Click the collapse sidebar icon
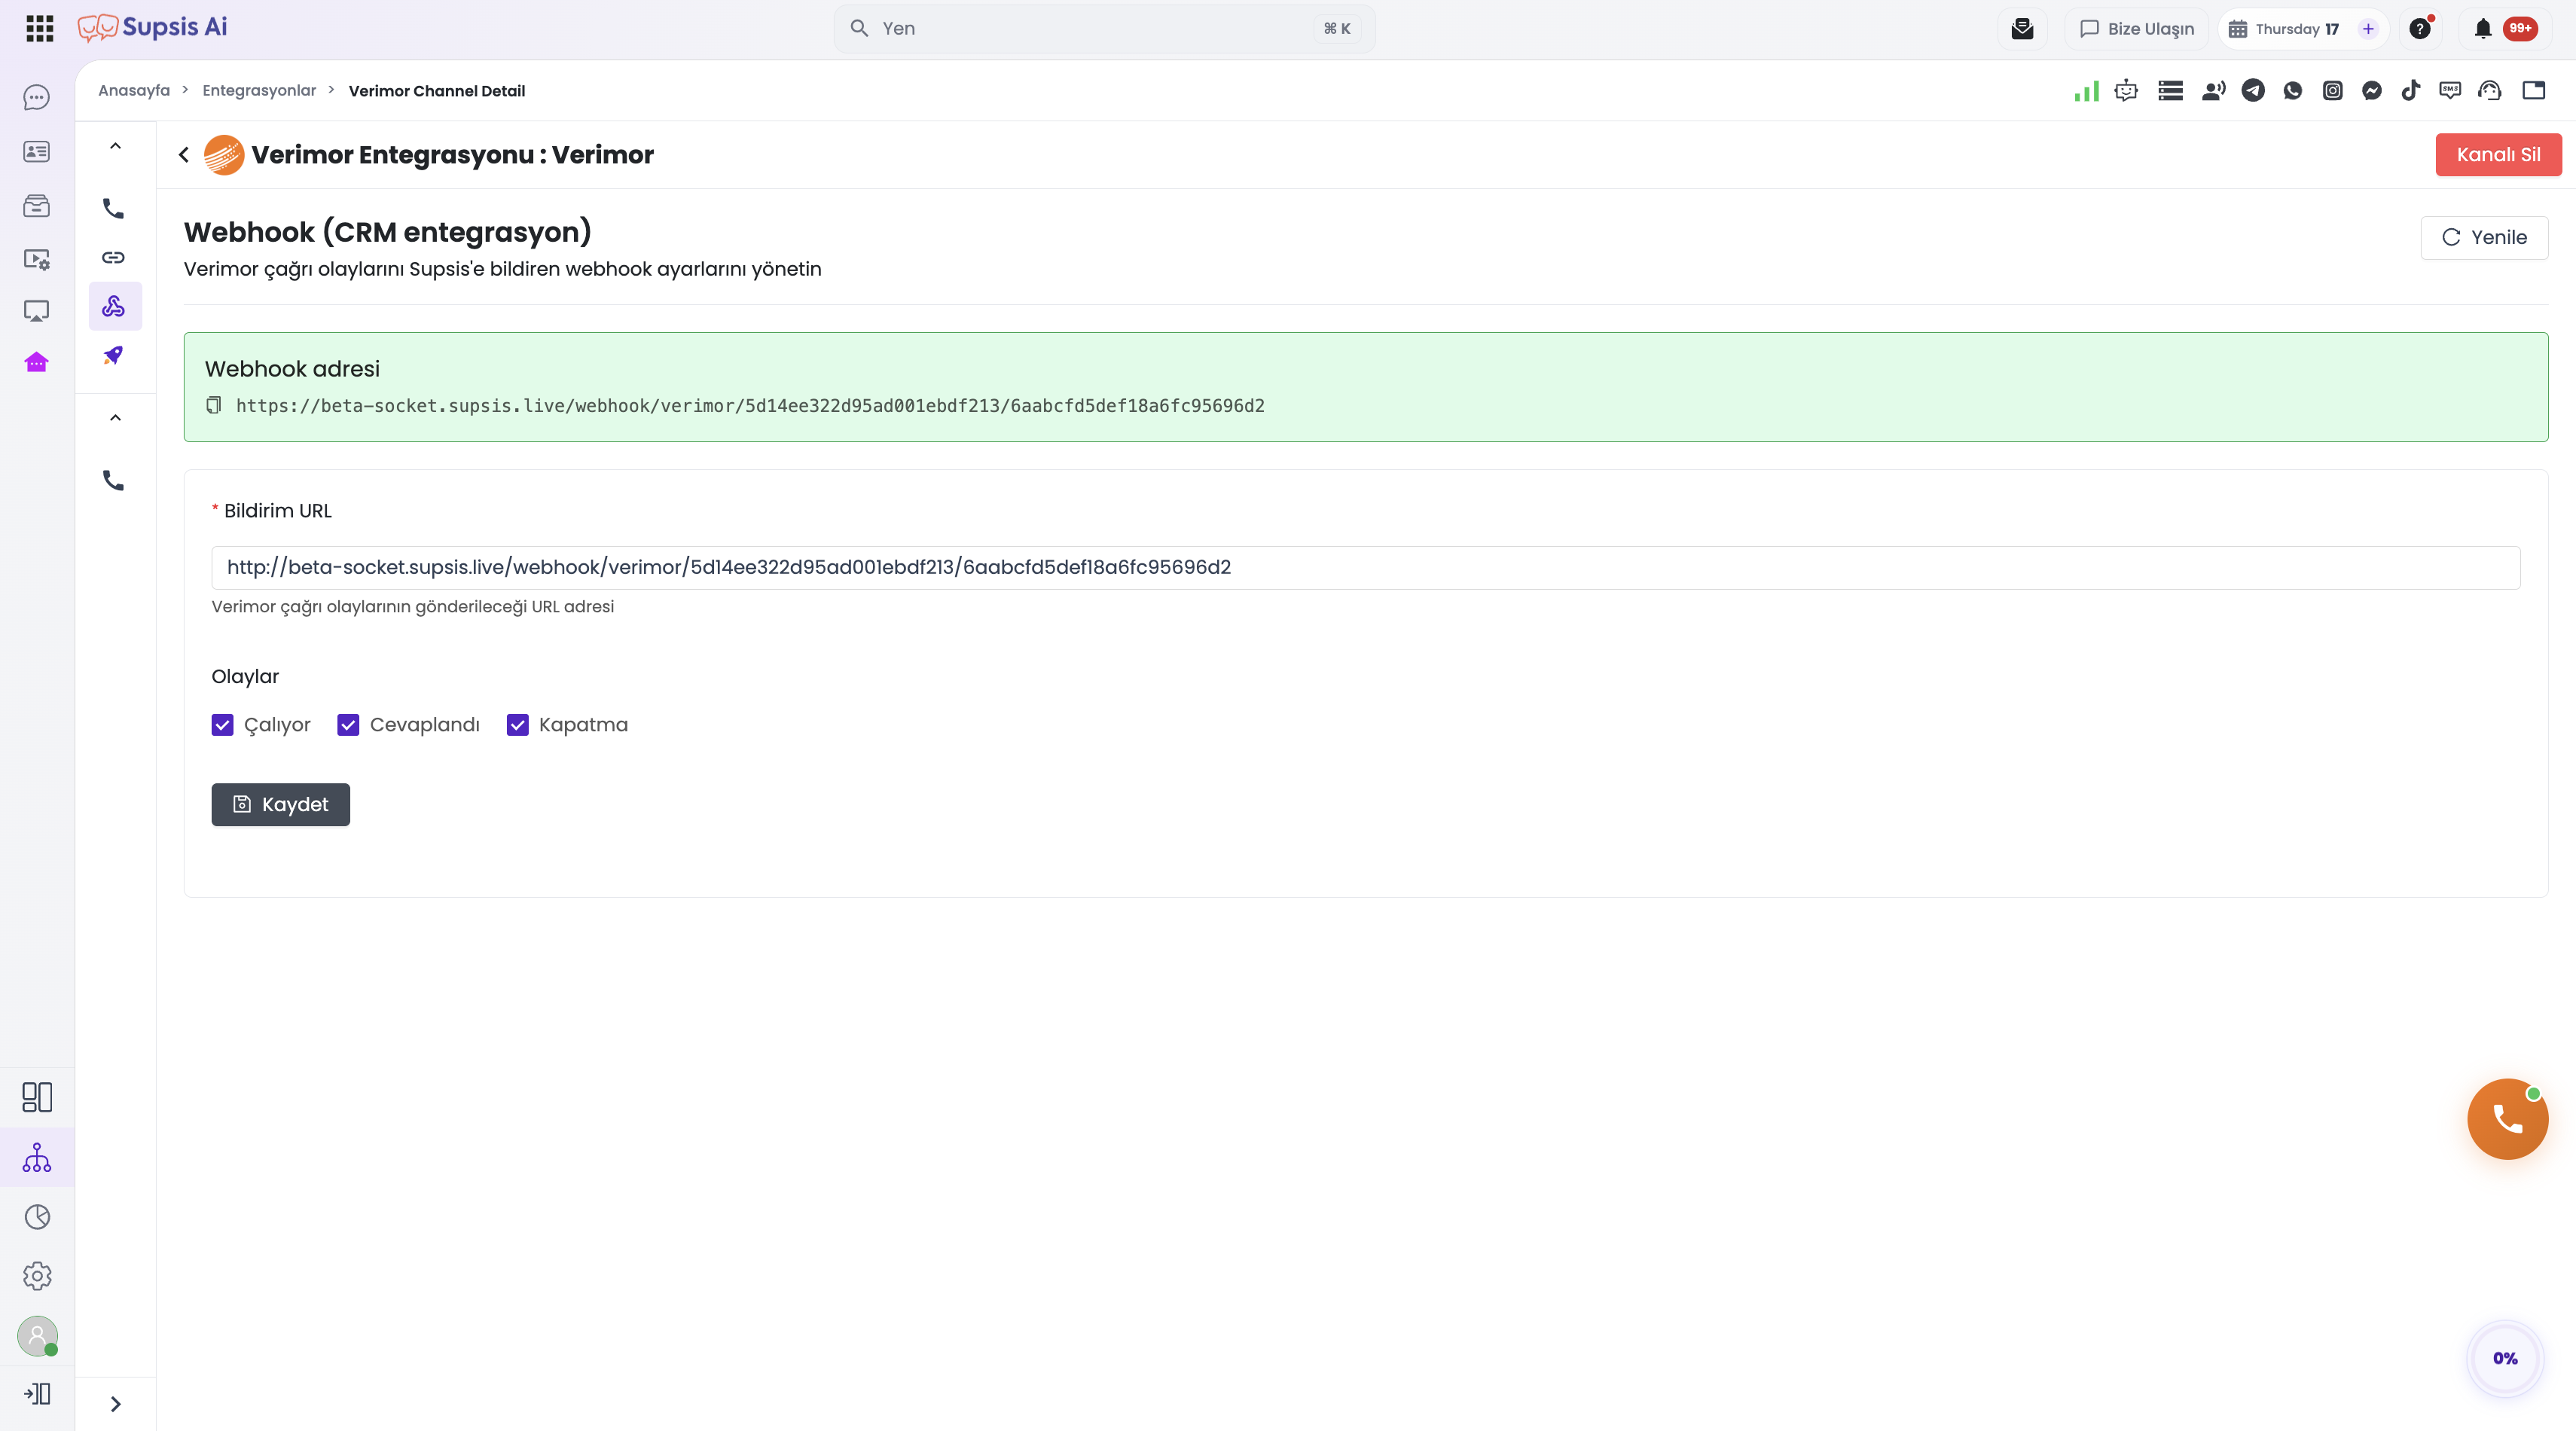Image resolution: width=2576 pixels, height=1431 pixels. click(37, 1394)
